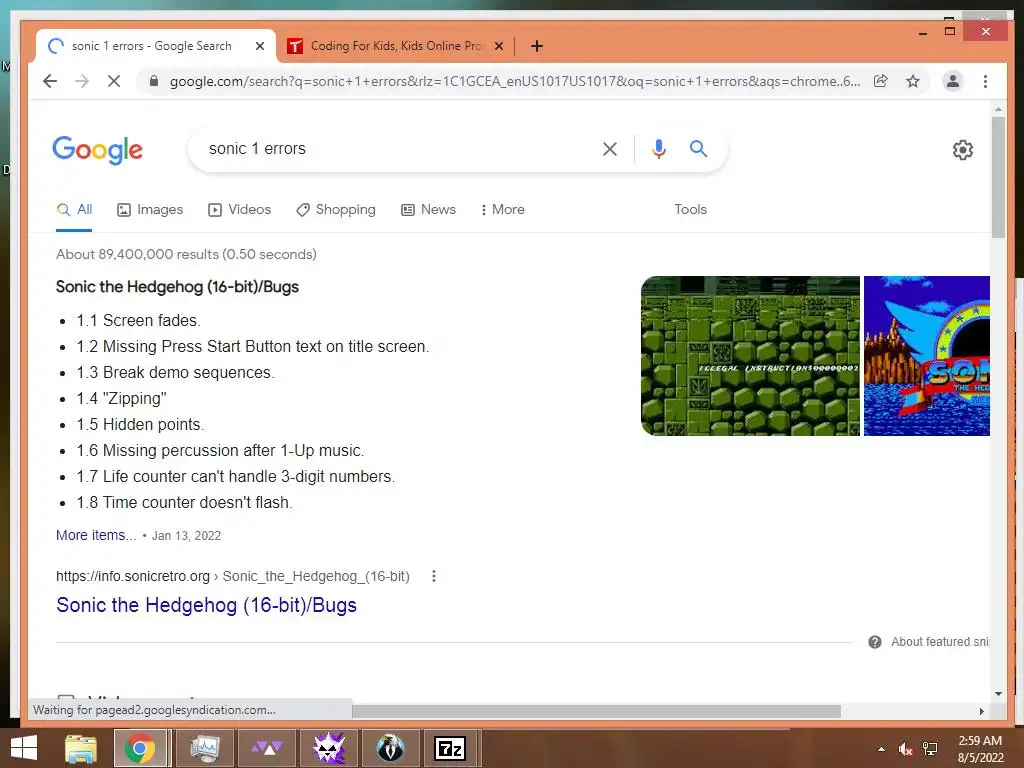Stop page loading with the X button
The image size is (1024, 768).
(x=114, y=81)
